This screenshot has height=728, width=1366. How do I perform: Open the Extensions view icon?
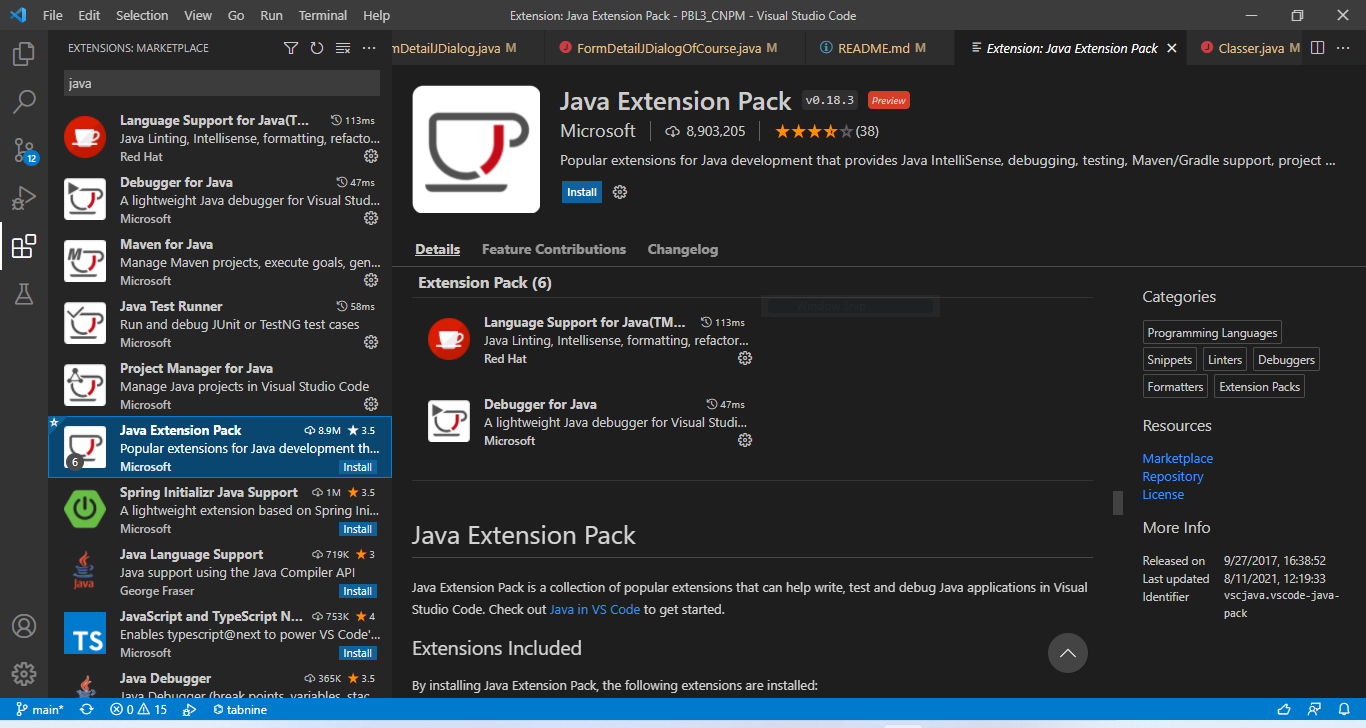pos(24,245)
